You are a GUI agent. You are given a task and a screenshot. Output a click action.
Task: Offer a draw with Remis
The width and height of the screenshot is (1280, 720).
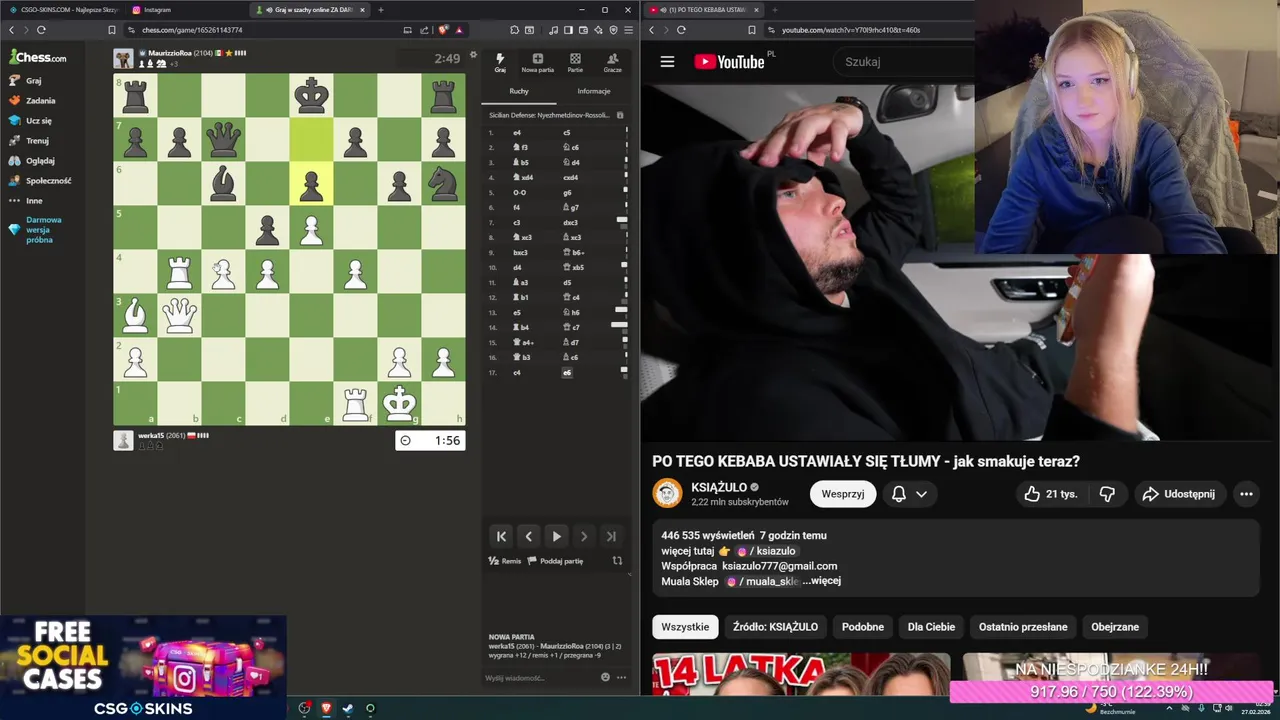pos(505,561)
